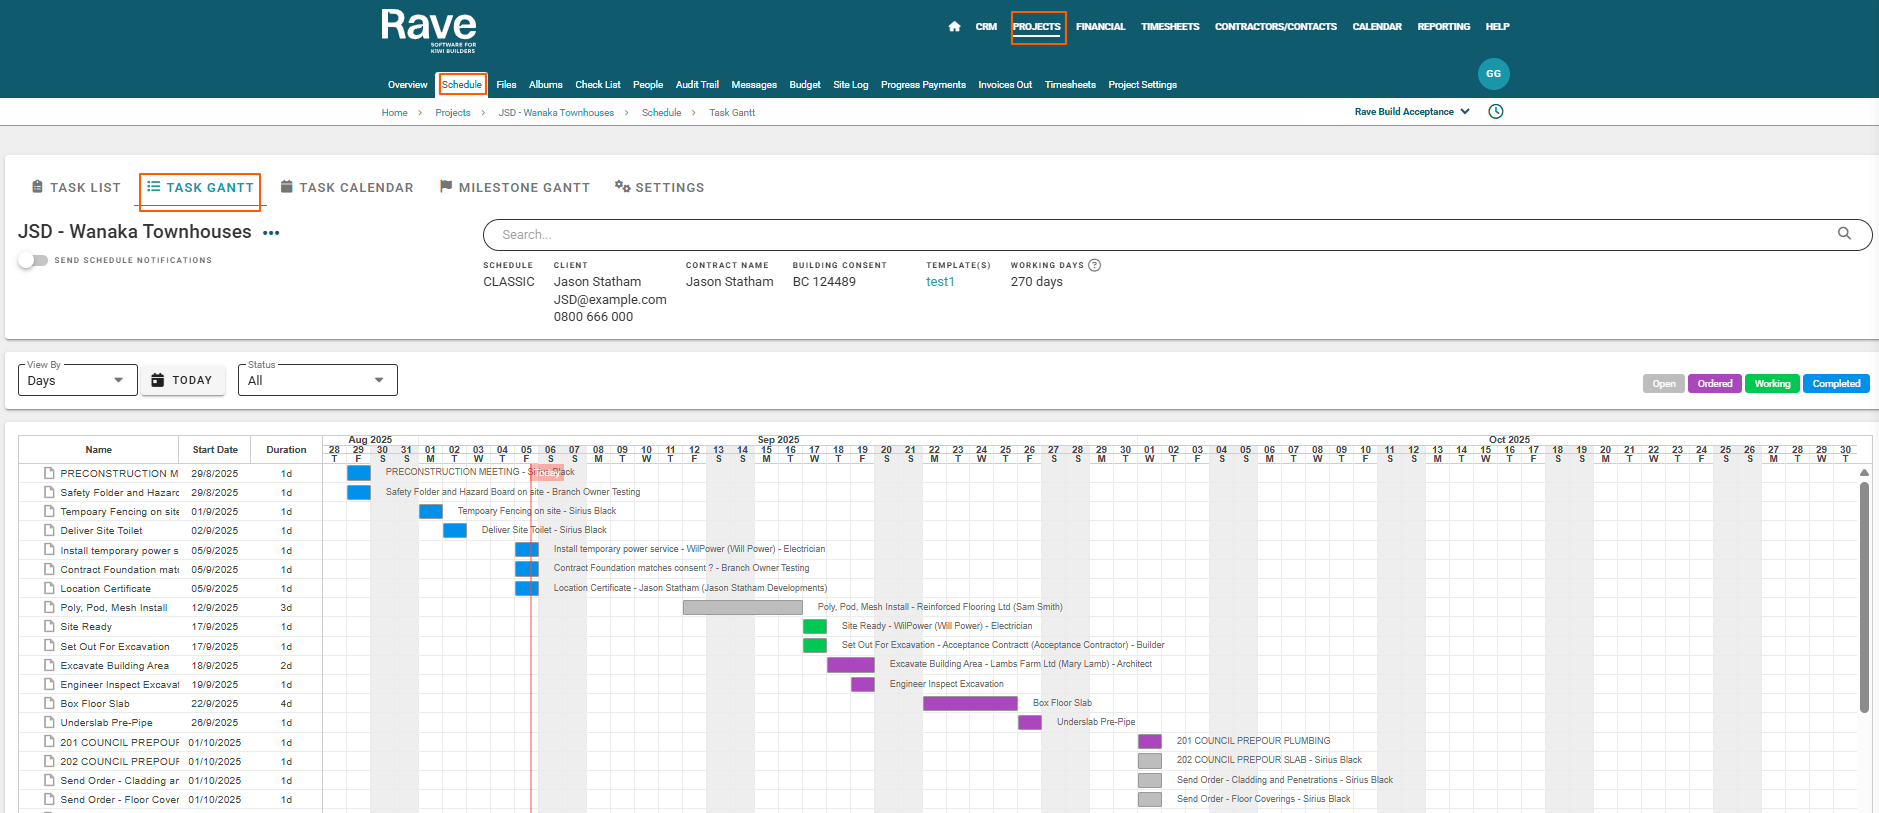Click document icon for Location Certificate row

[49, 588]
